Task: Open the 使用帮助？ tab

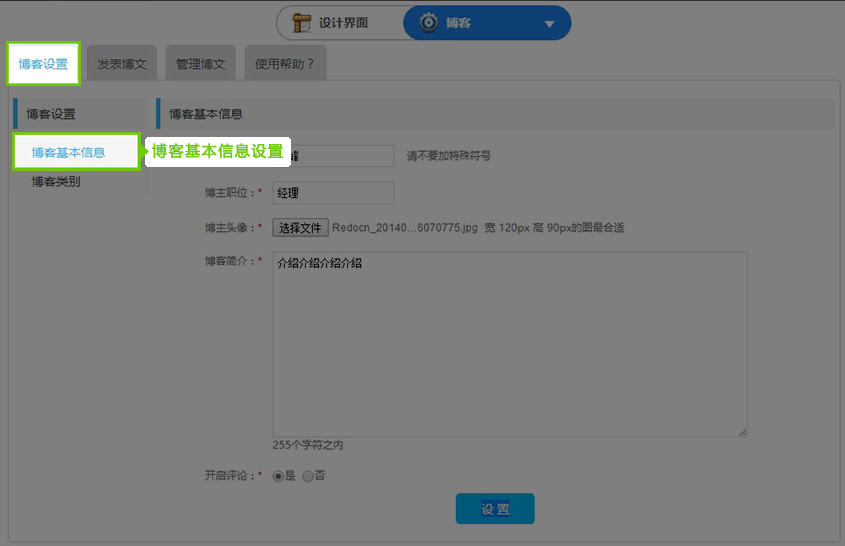Action: [284, 65]
